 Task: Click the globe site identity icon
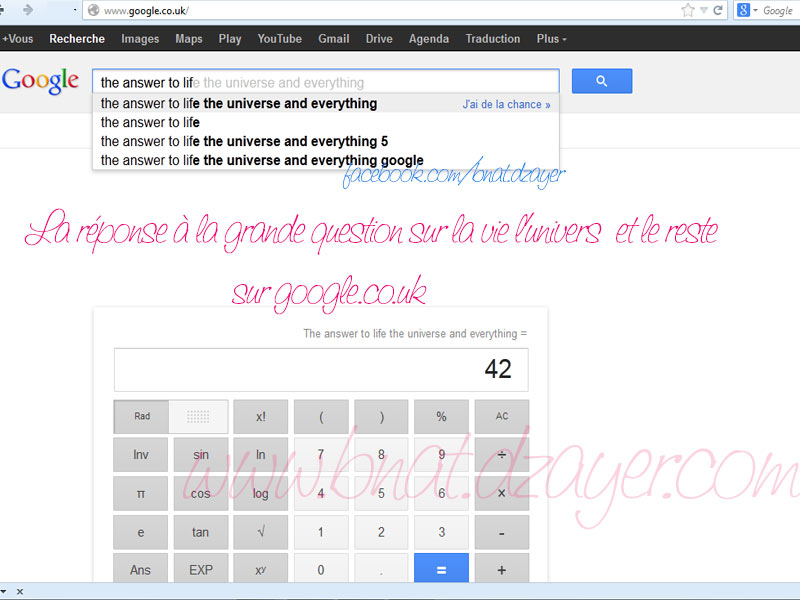pyautogui.click(x=93, y=10)
